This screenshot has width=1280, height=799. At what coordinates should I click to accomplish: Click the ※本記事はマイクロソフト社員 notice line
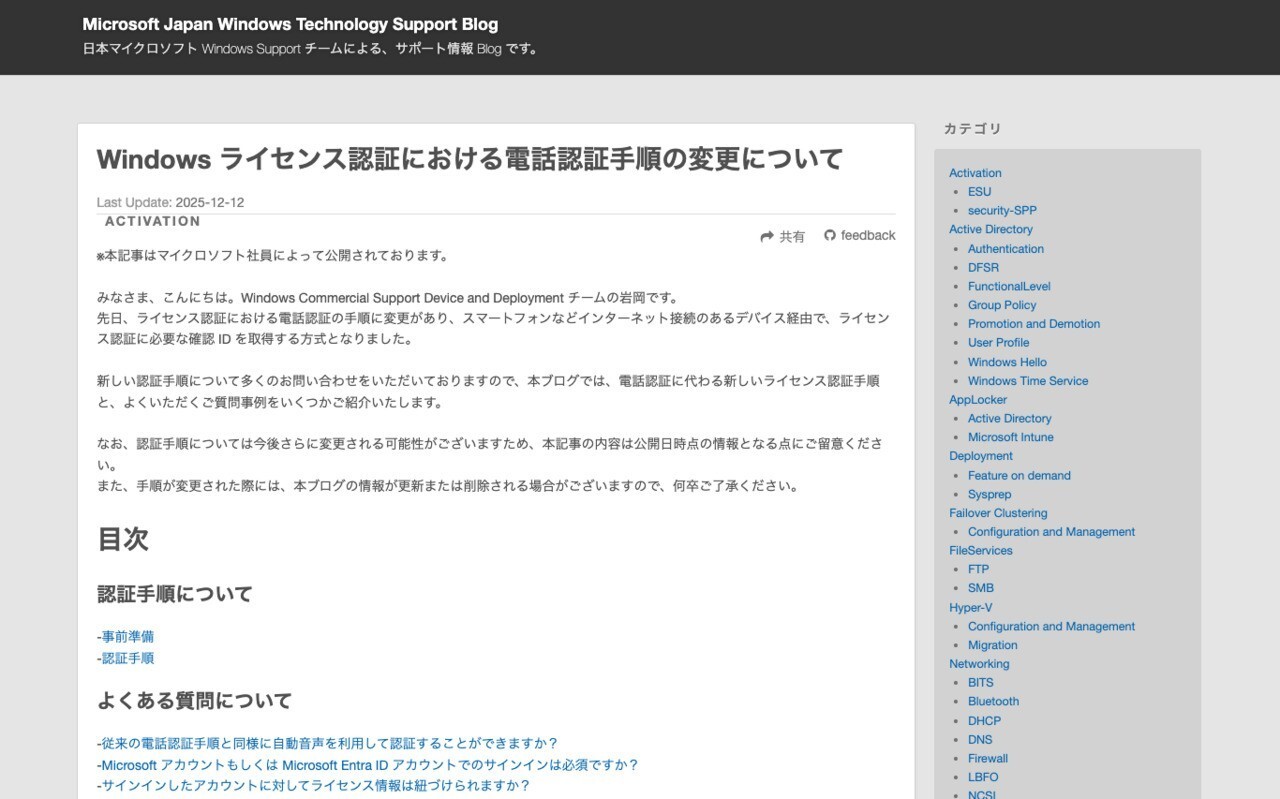(273, 255)
